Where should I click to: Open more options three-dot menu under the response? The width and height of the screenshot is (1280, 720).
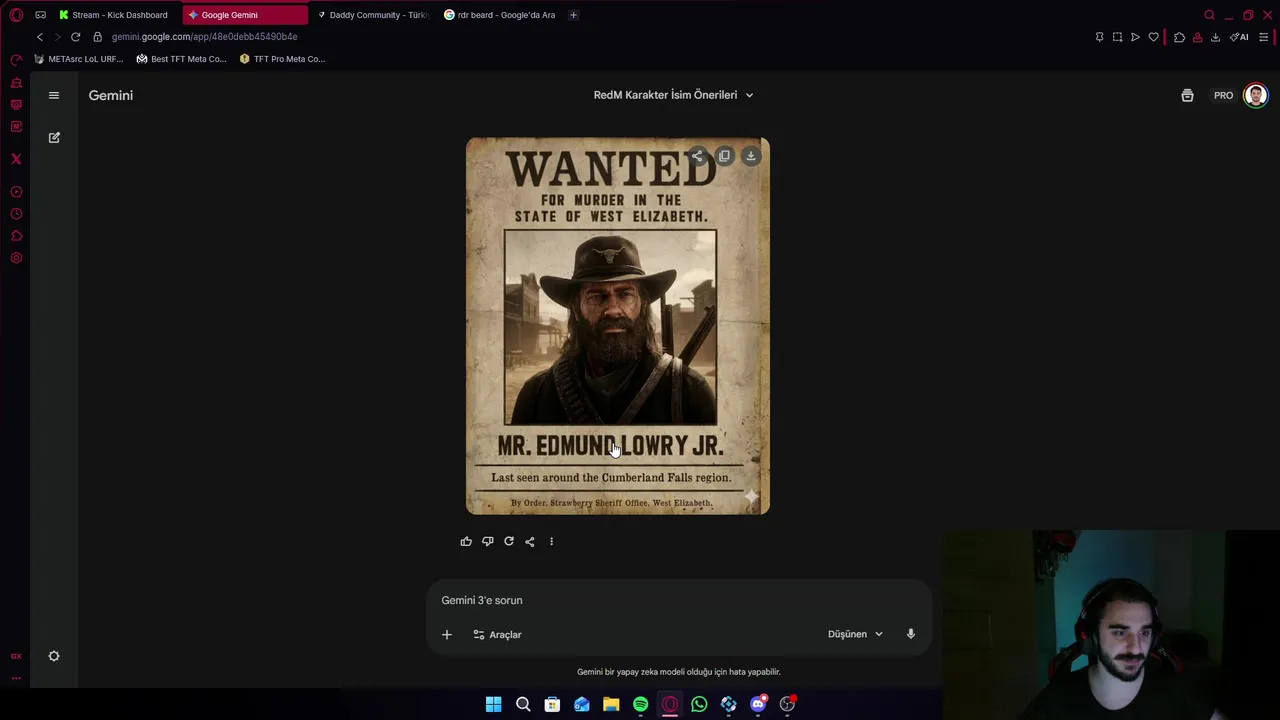click(551, 541)
